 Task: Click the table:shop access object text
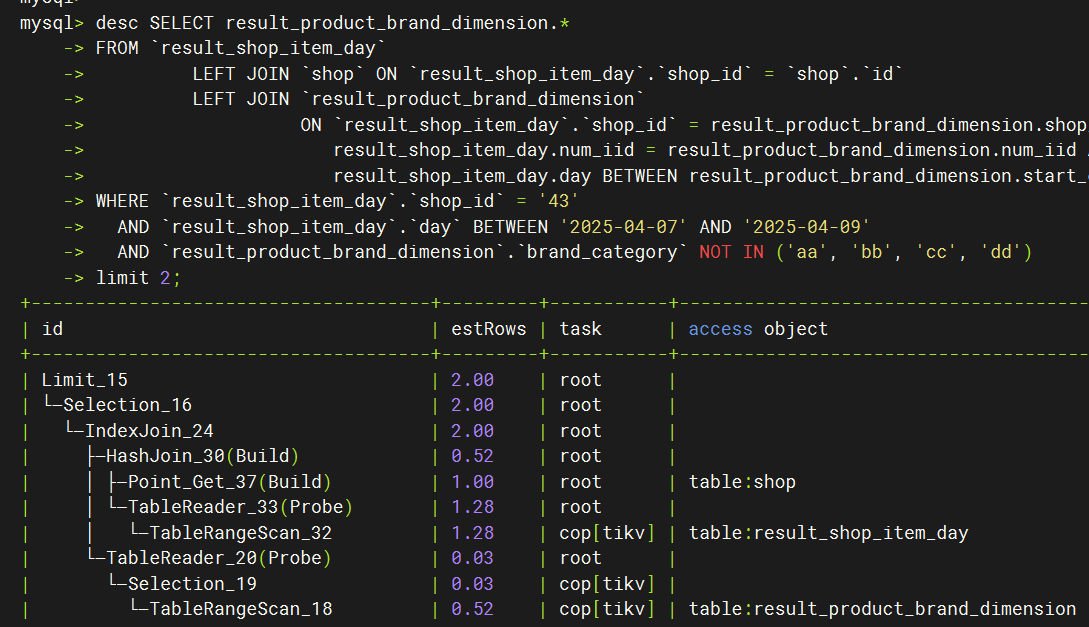pos(742,482)
